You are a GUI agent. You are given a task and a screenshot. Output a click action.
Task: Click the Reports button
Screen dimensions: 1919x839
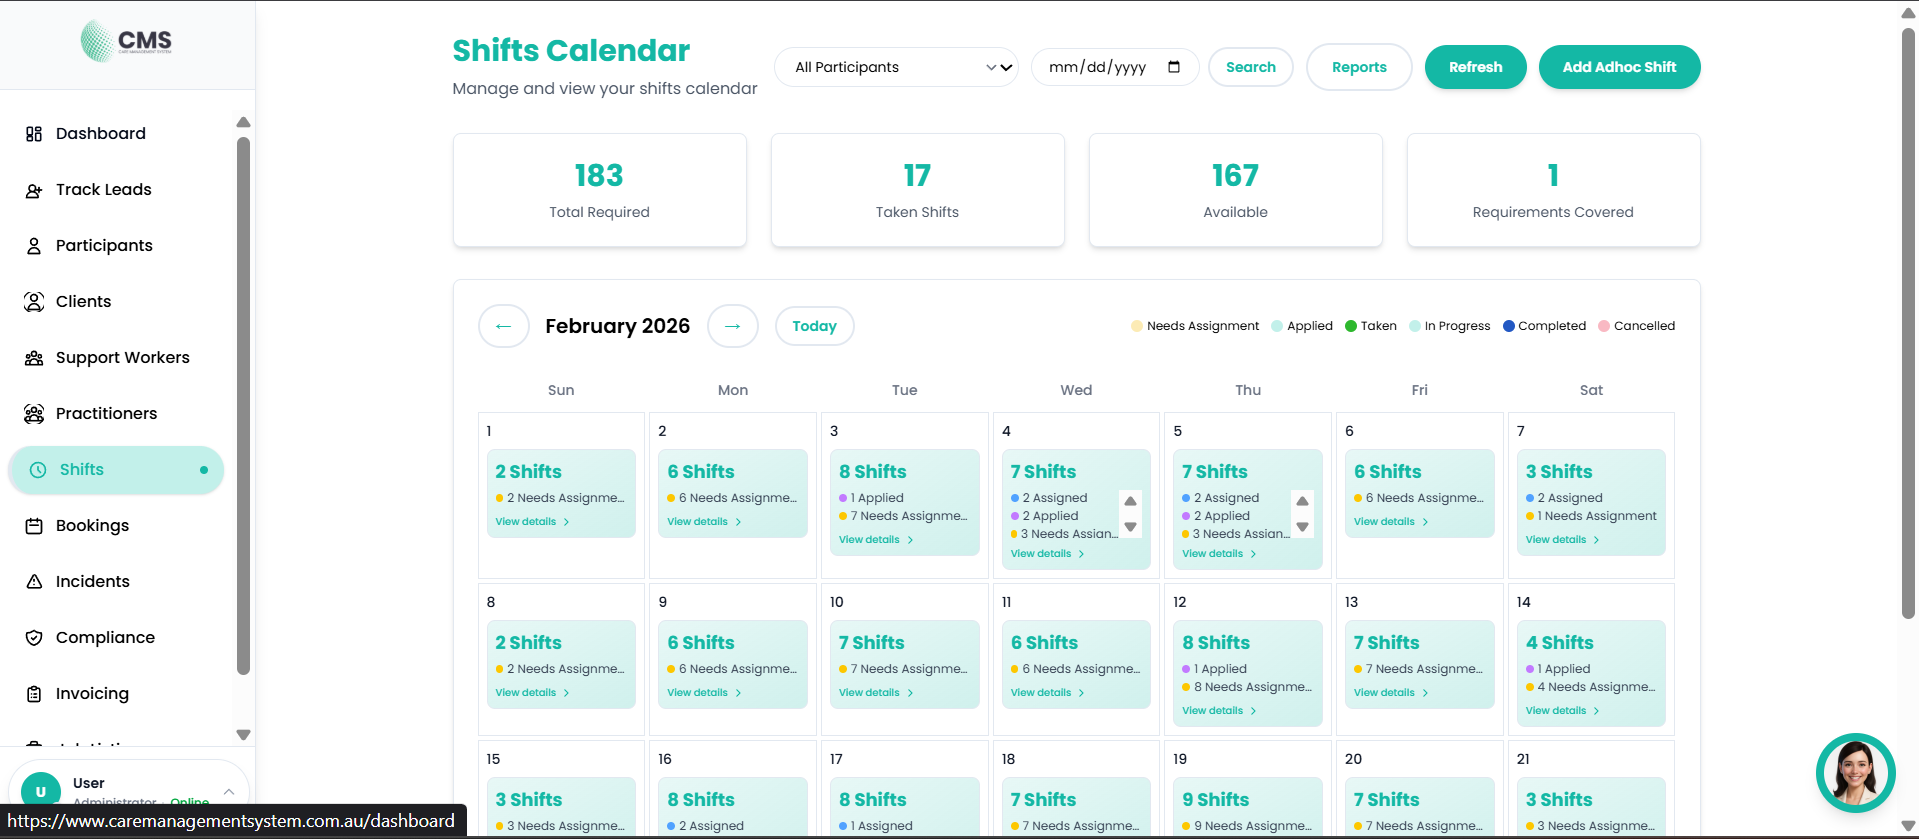[x=1359, y=67]
